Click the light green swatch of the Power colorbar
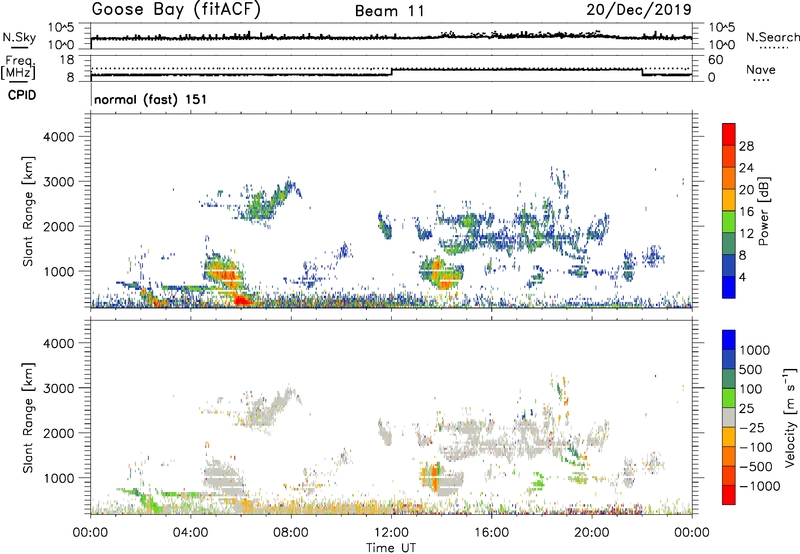This screenshot has width=800, height=554. [729, 222]
